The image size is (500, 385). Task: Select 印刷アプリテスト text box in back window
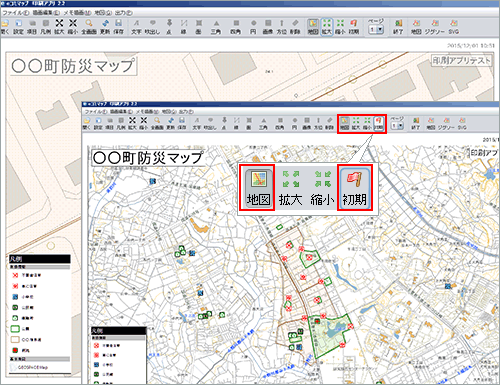coord(462,61)
